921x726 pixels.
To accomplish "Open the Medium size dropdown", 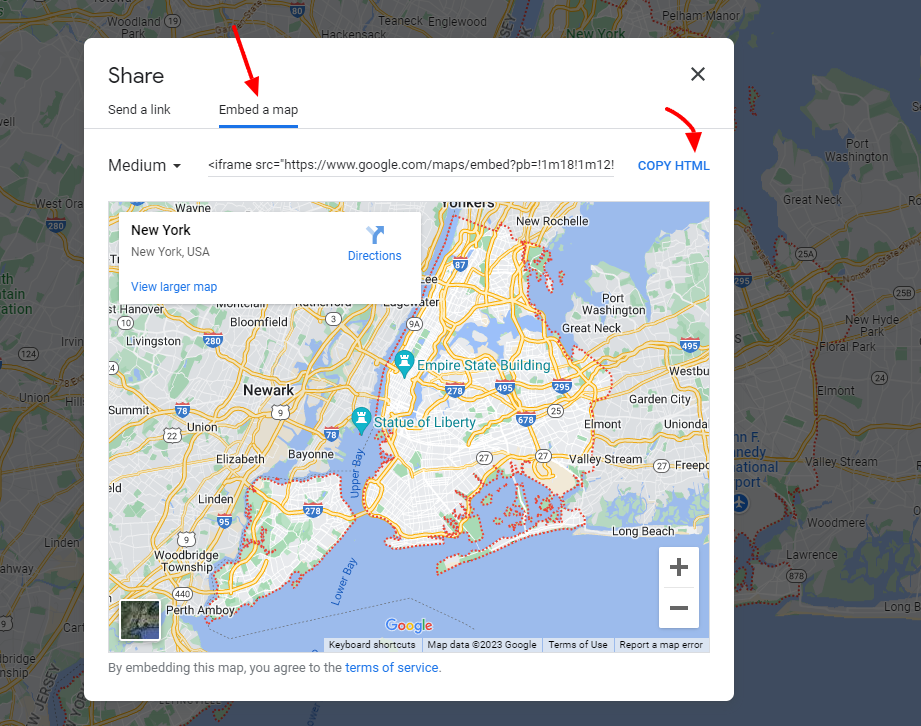I will (x=145, y=166).
